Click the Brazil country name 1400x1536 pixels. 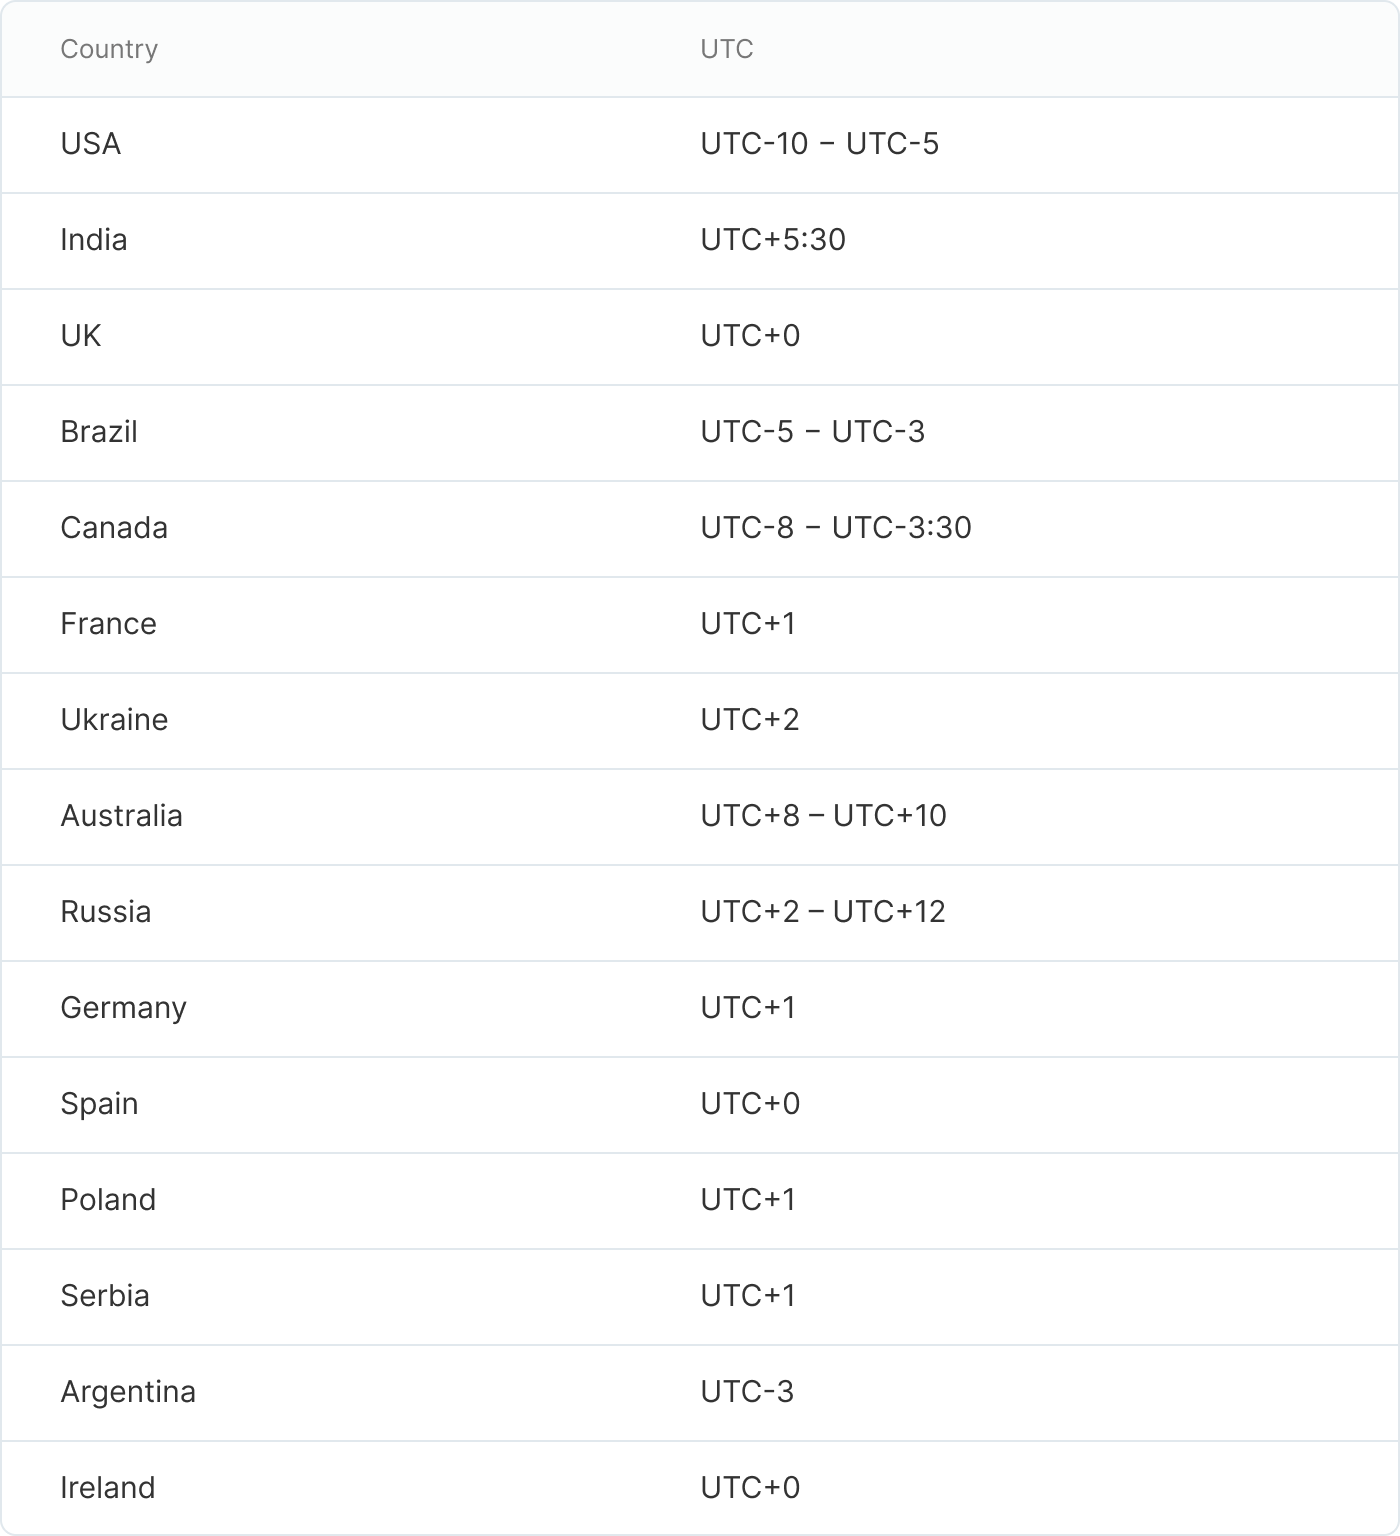point(99,432)
